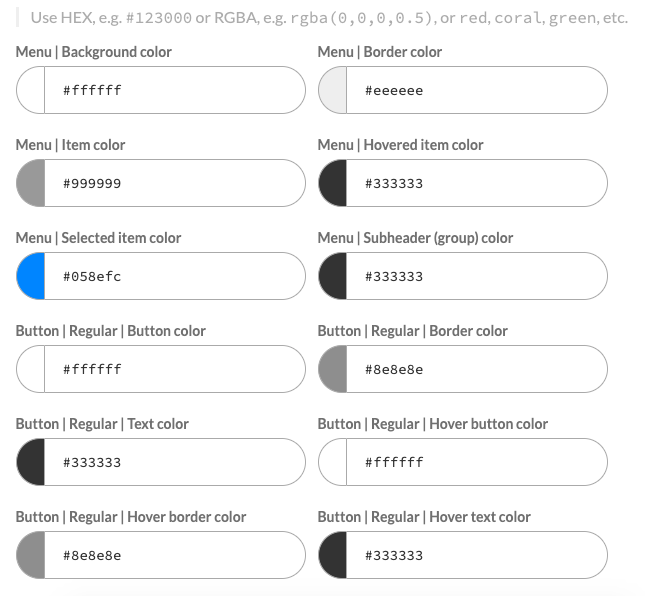Select the Regular Border color swatch
645x596 pixels.
pyautogui.click(x=334, y=369)
